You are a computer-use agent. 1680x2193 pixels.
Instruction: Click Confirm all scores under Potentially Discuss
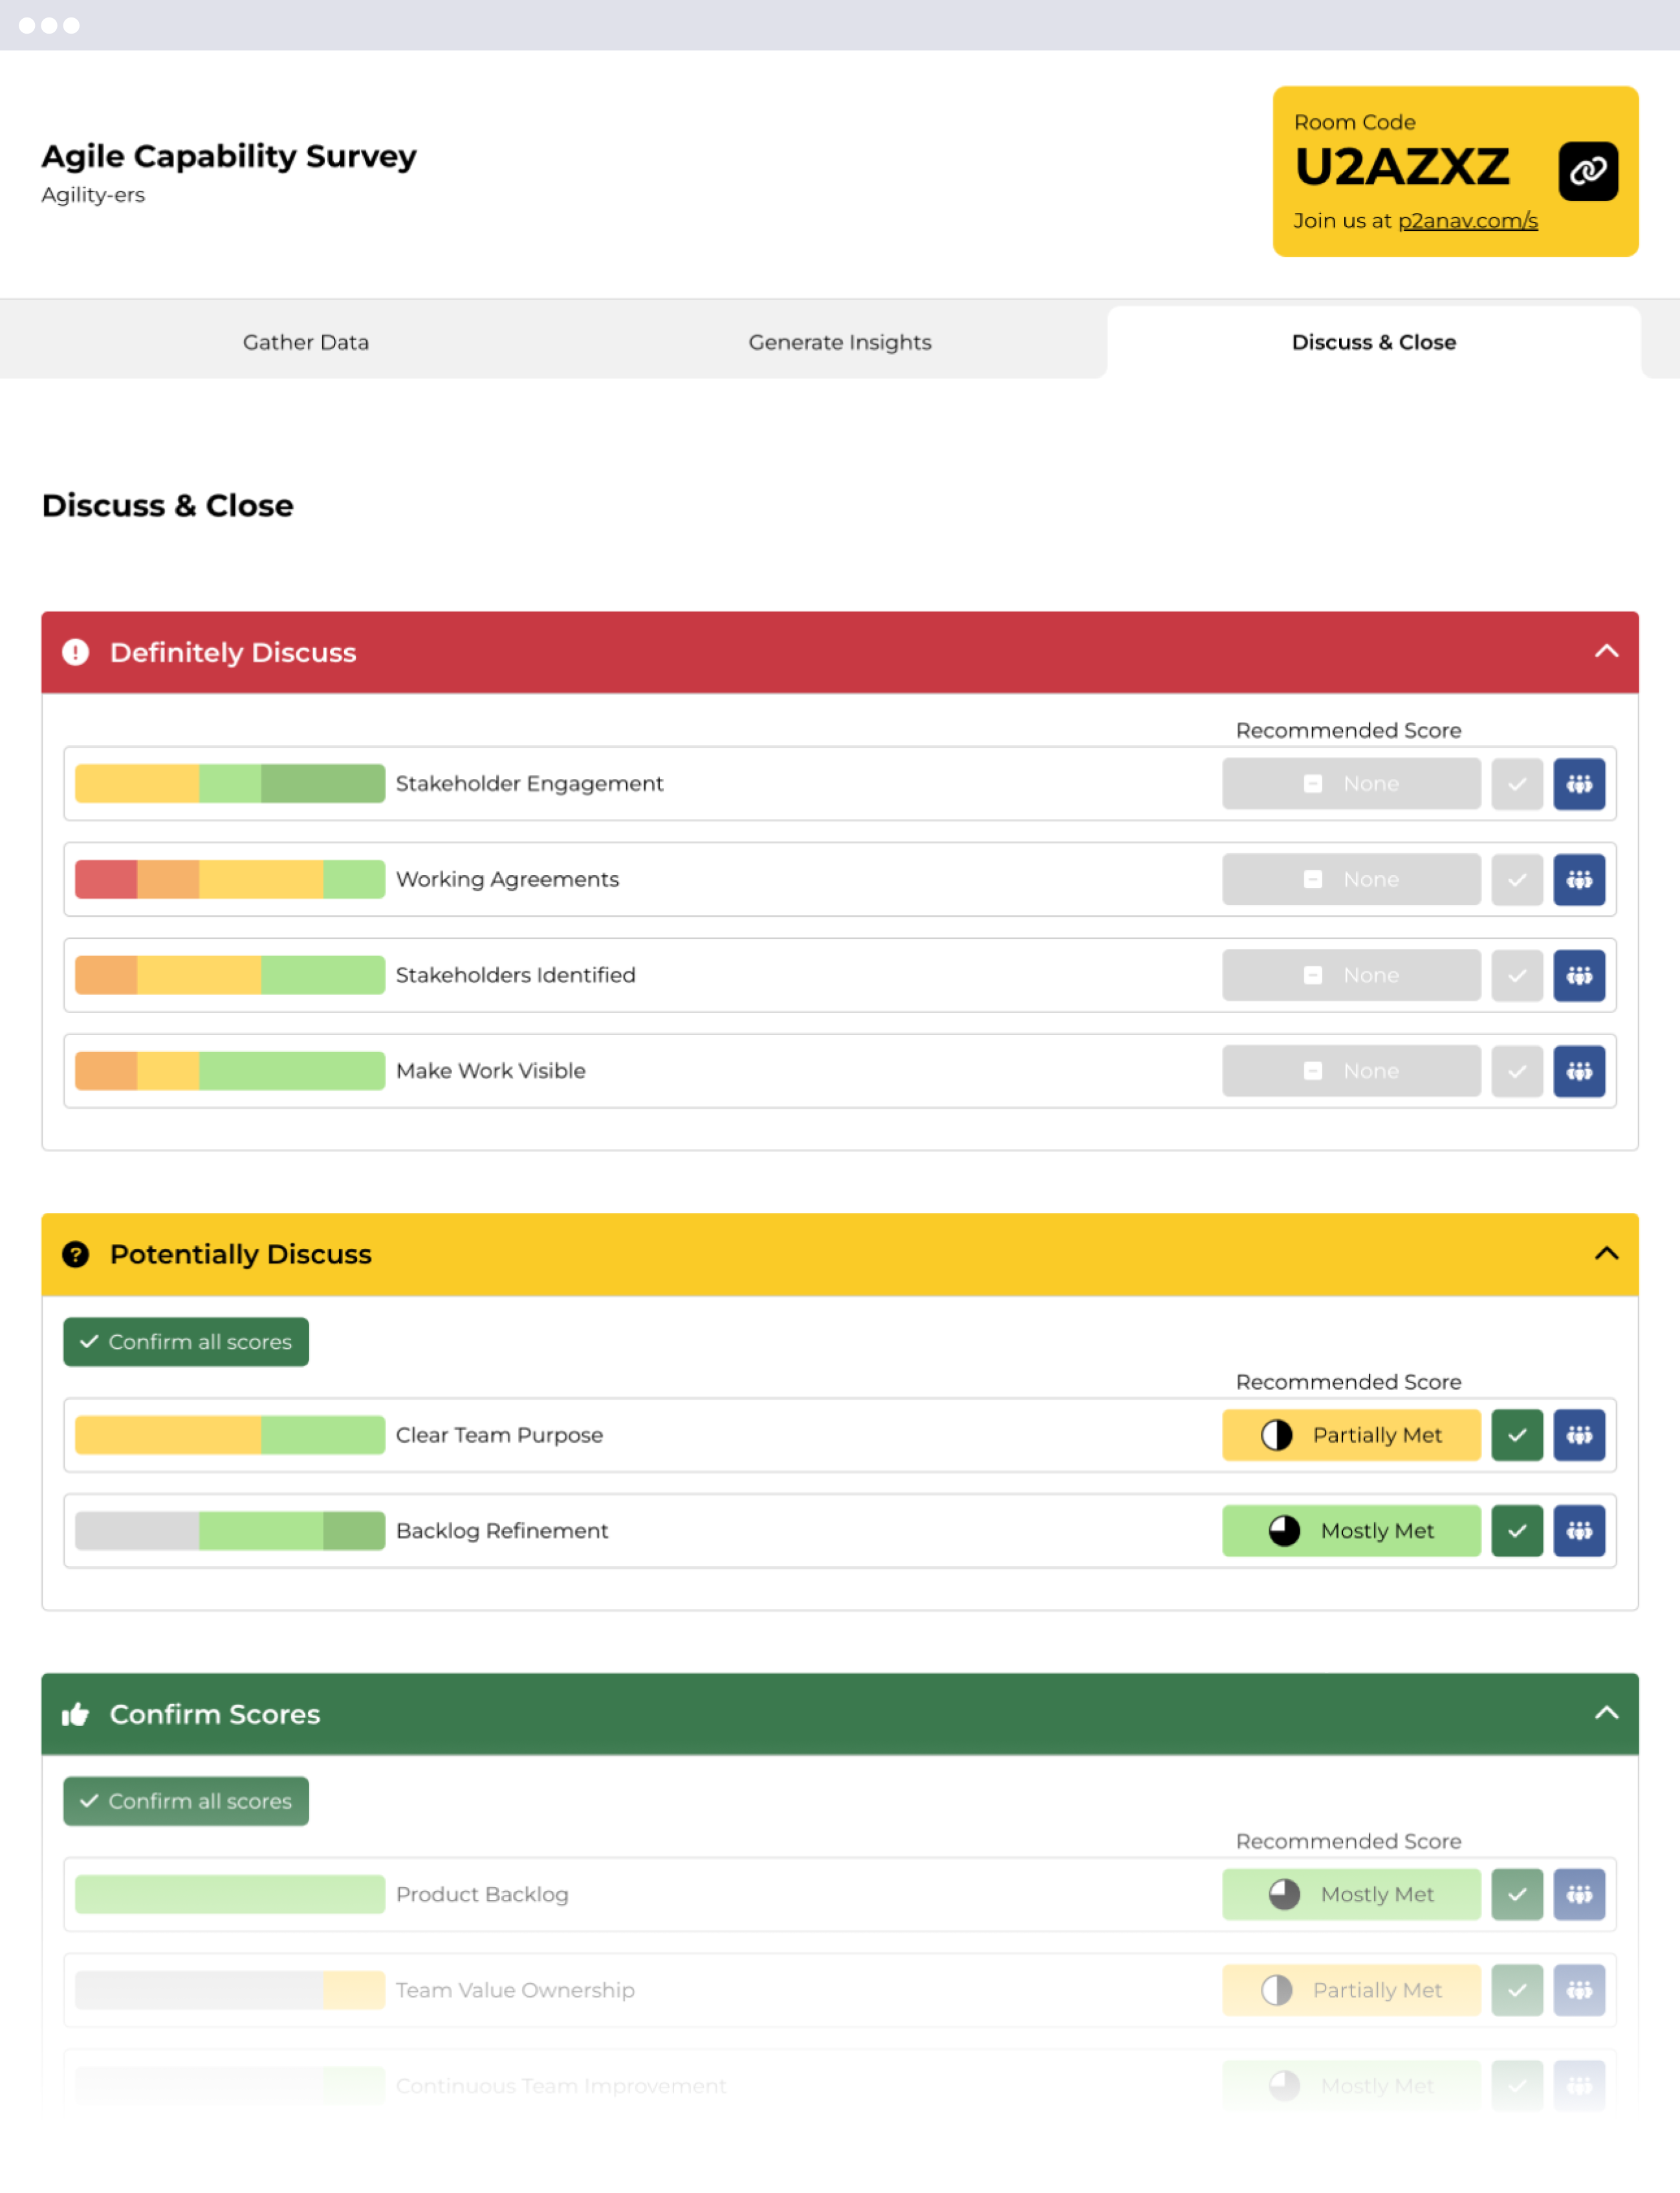(186, 1341)
